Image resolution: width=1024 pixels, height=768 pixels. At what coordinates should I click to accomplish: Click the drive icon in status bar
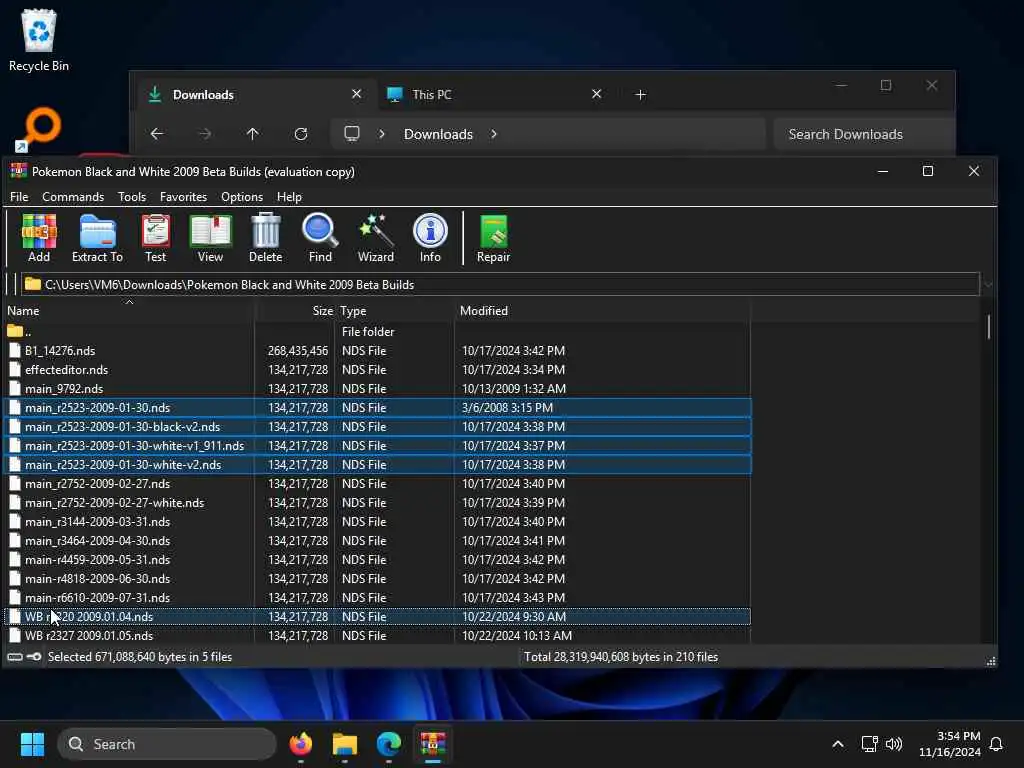pyautogui.click(x=15, y=657)
